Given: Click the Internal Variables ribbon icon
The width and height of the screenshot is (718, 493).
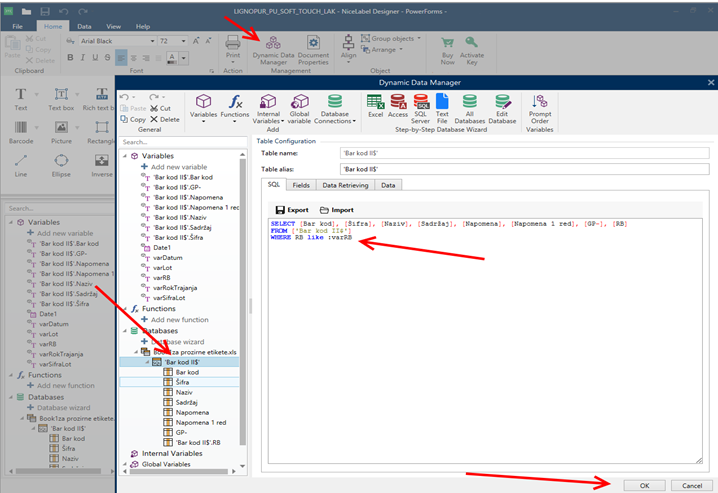Looking at the screenshot, I should (268, 109).
